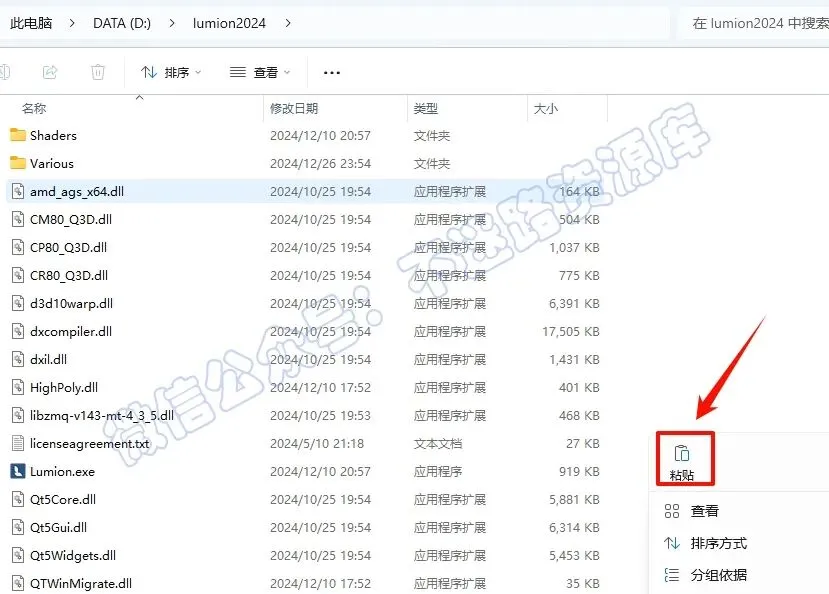Select the Qt5Widgets.dll file name
829x594 pixels.
coord(73,555)
